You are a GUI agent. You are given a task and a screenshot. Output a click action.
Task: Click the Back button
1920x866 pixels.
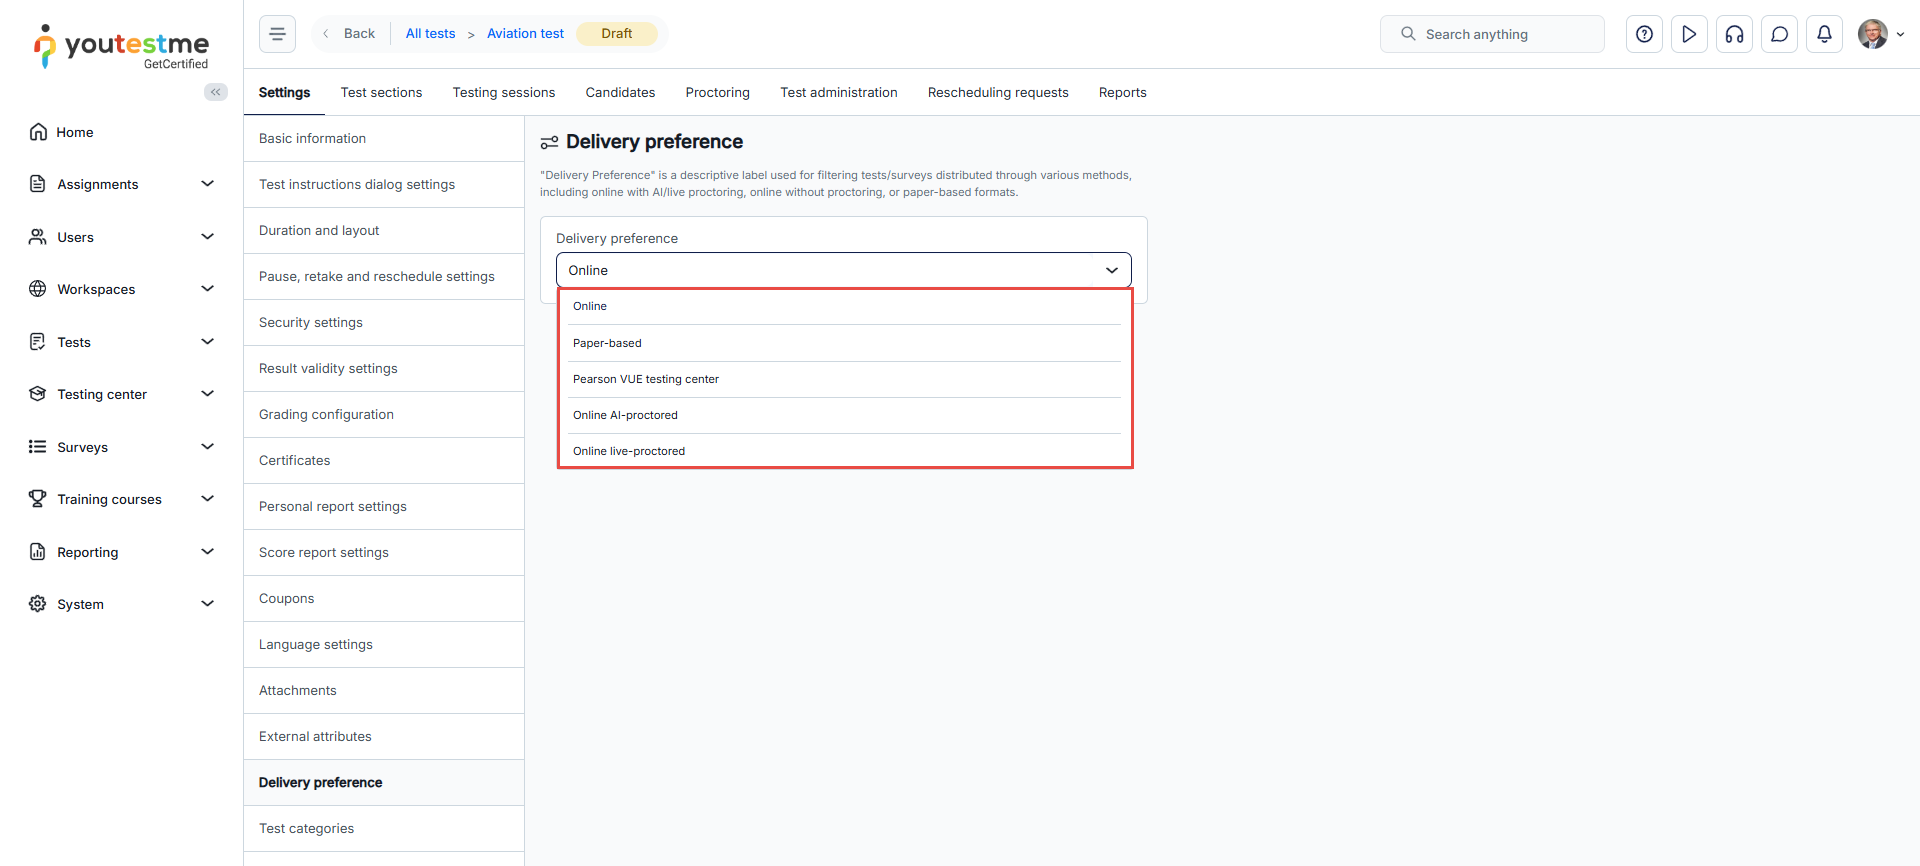[349, 34]
